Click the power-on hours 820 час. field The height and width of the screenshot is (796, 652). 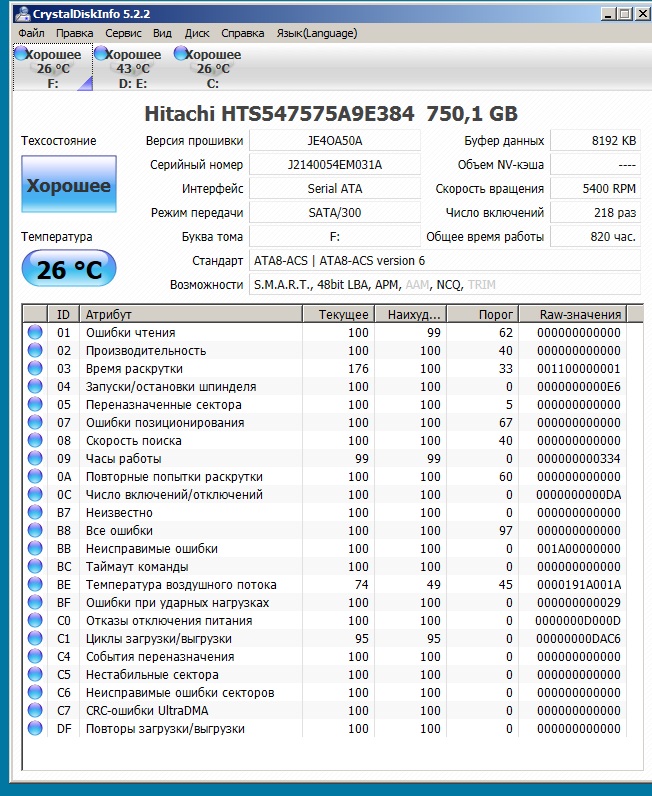tap(595, 237)
